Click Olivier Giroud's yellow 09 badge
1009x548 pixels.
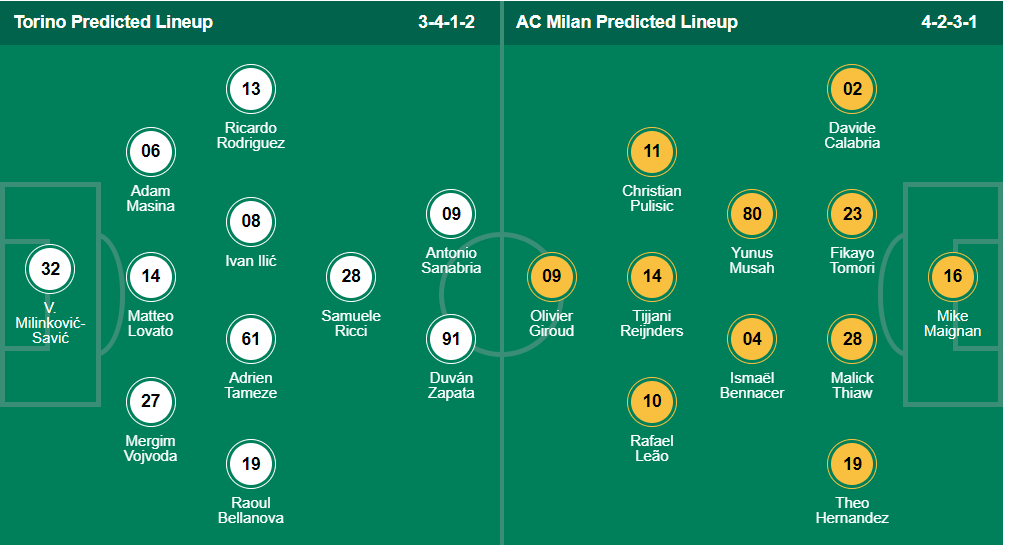click(552, 276)
